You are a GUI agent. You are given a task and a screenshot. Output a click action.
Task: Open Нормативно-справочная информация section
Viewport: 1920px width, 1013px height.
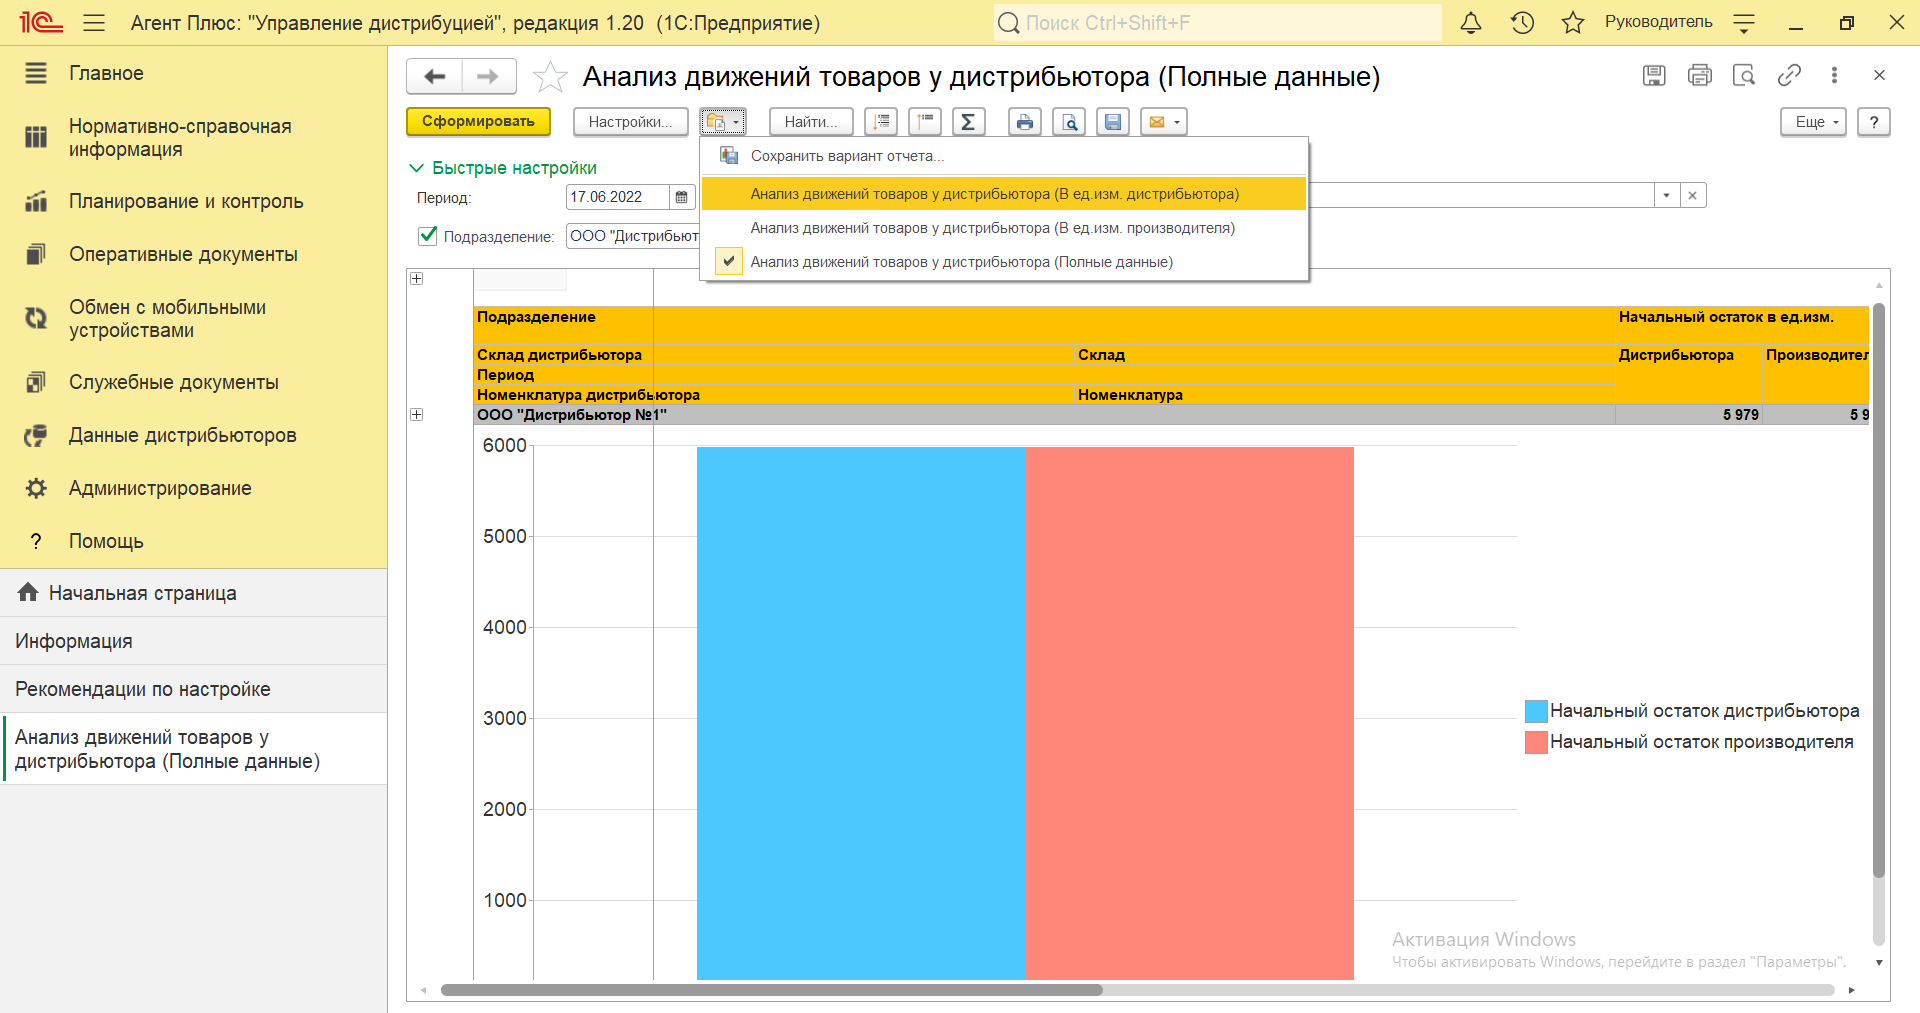(194, 138)
